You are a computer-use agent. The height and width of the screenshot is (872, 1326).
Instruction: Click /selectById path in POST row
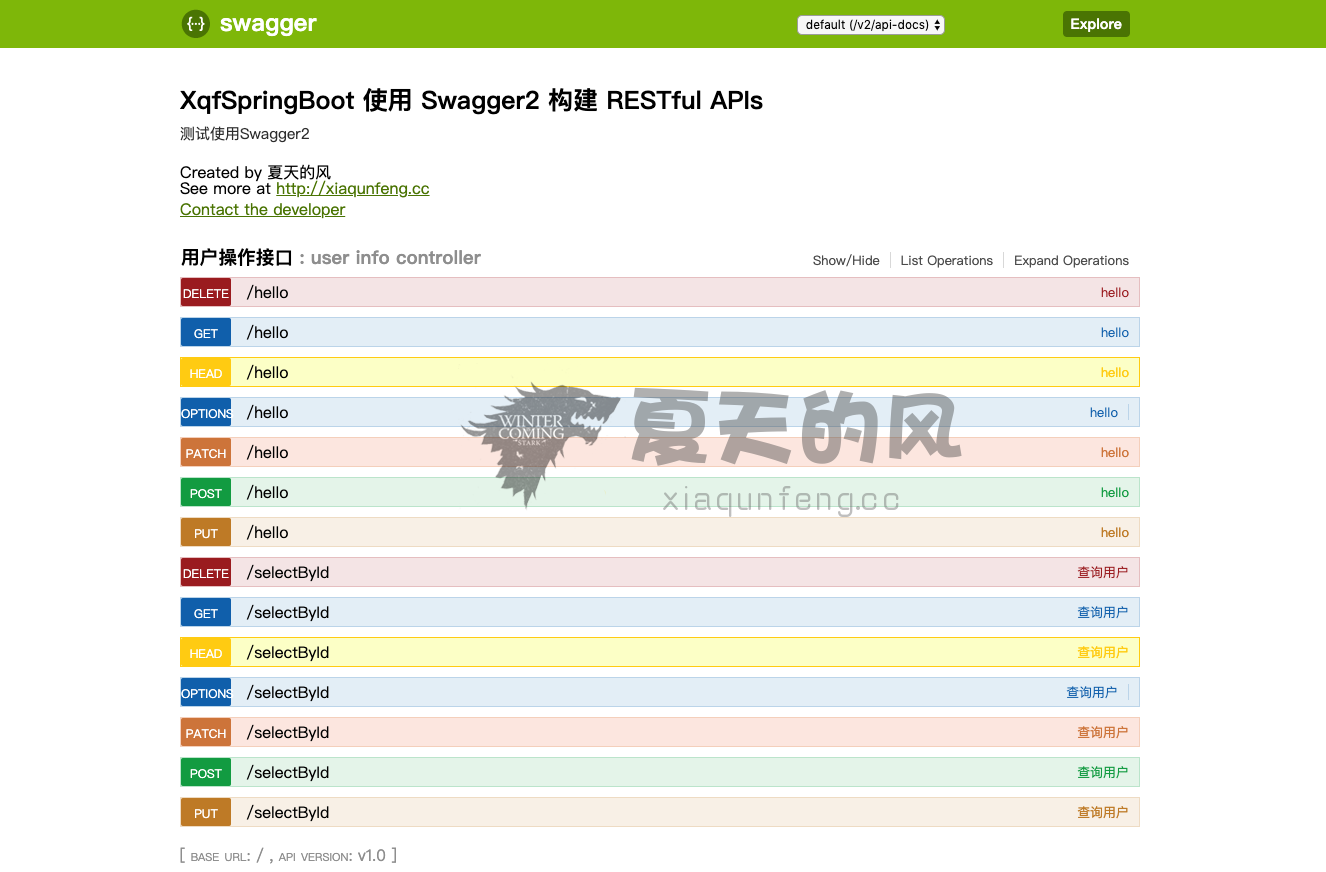pos(288,772)
